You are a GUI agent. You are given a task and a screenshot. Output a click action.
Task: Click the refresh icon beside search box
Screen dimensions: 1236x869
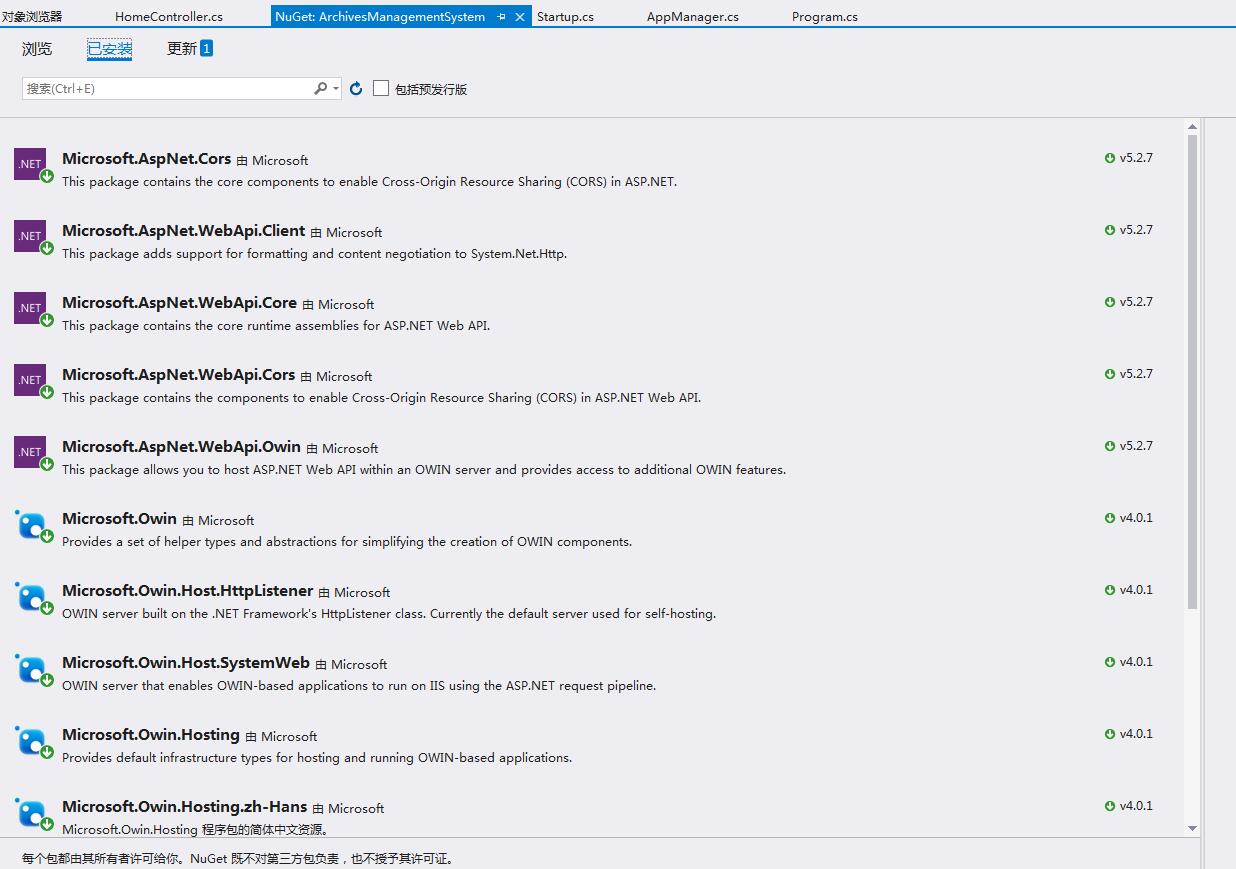point(356,89)
